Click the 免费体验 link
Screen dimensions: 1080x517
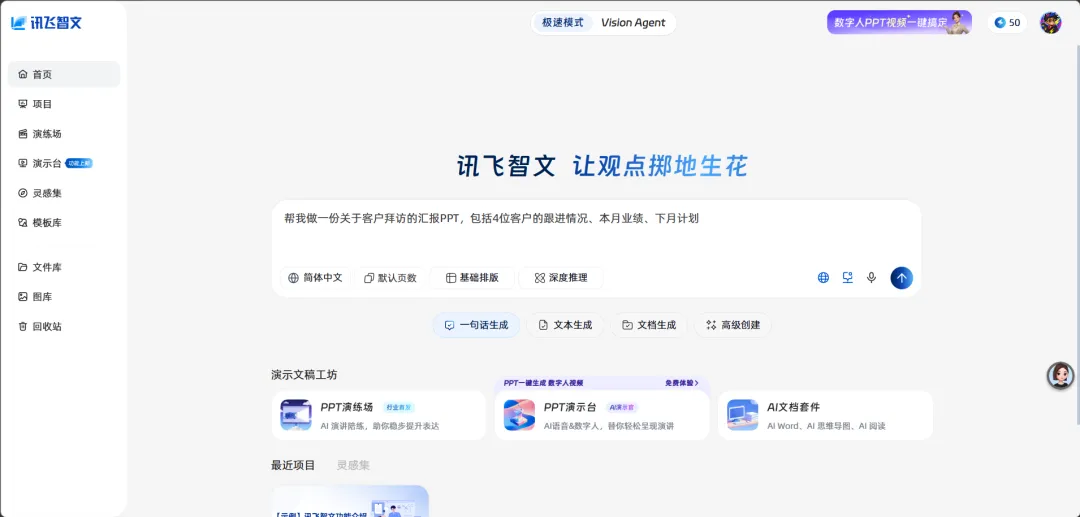tap(682, 383)
